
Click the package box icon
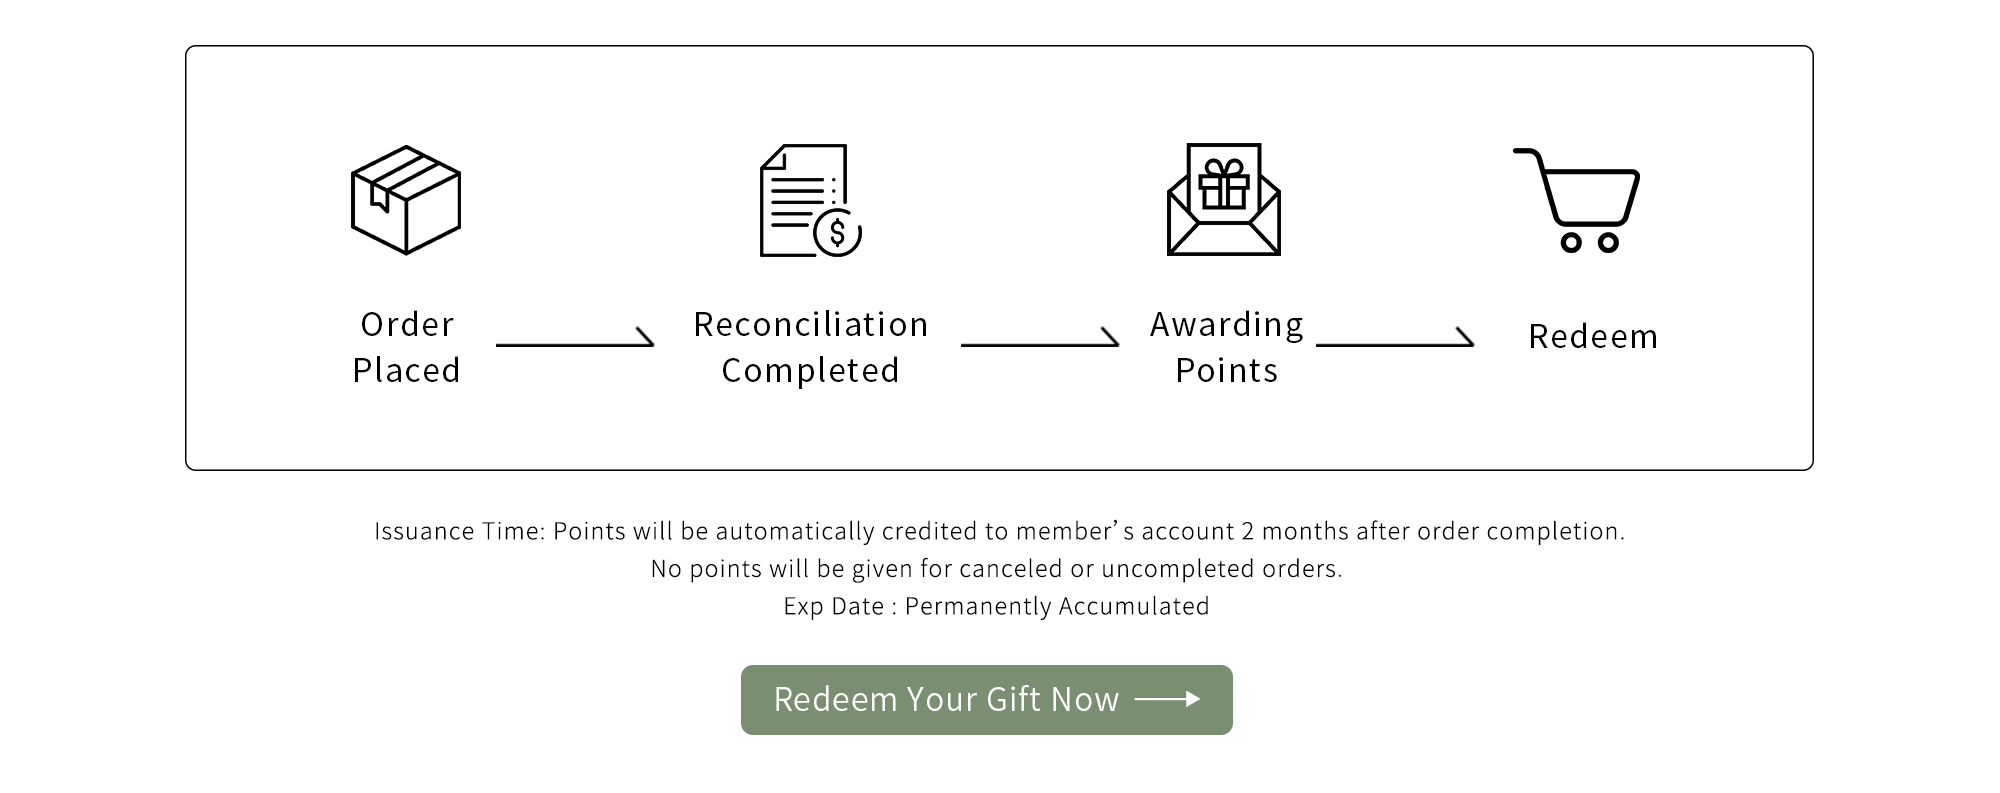tap(406, 200)
